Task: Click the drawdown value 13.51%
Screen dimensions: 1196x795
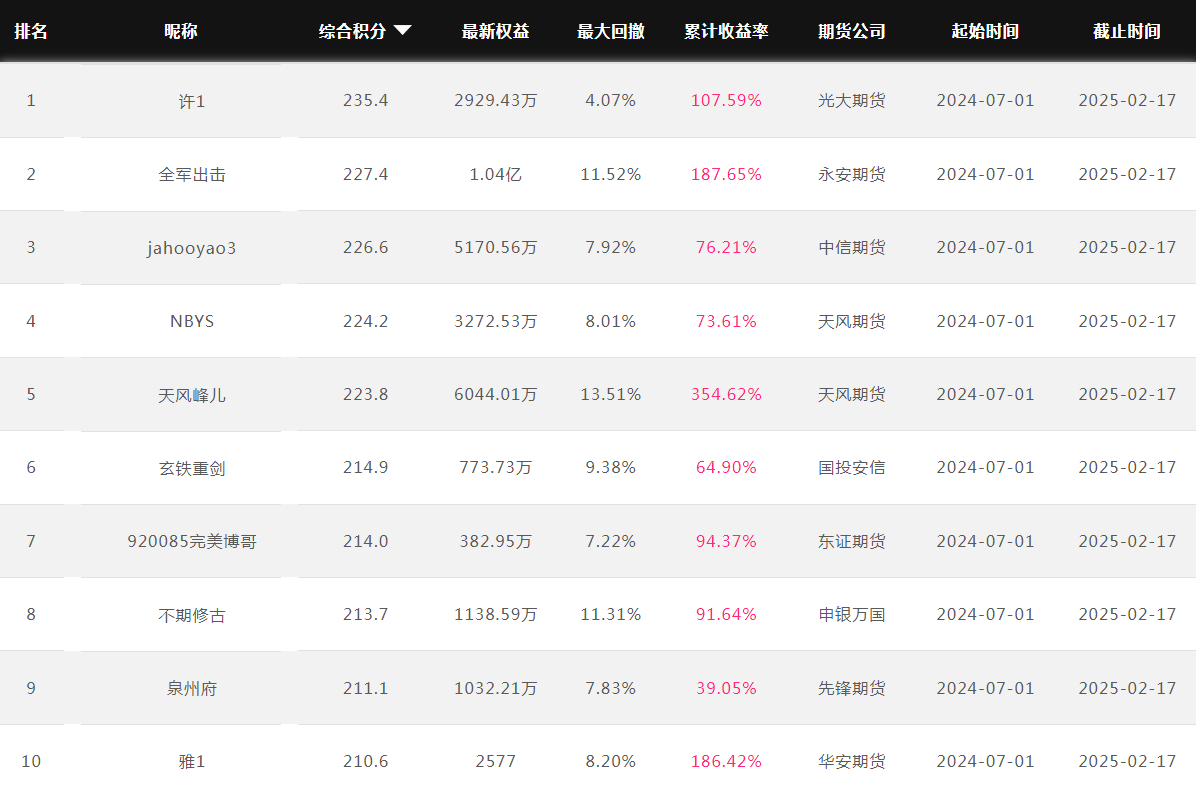Action: coord(611,394)
